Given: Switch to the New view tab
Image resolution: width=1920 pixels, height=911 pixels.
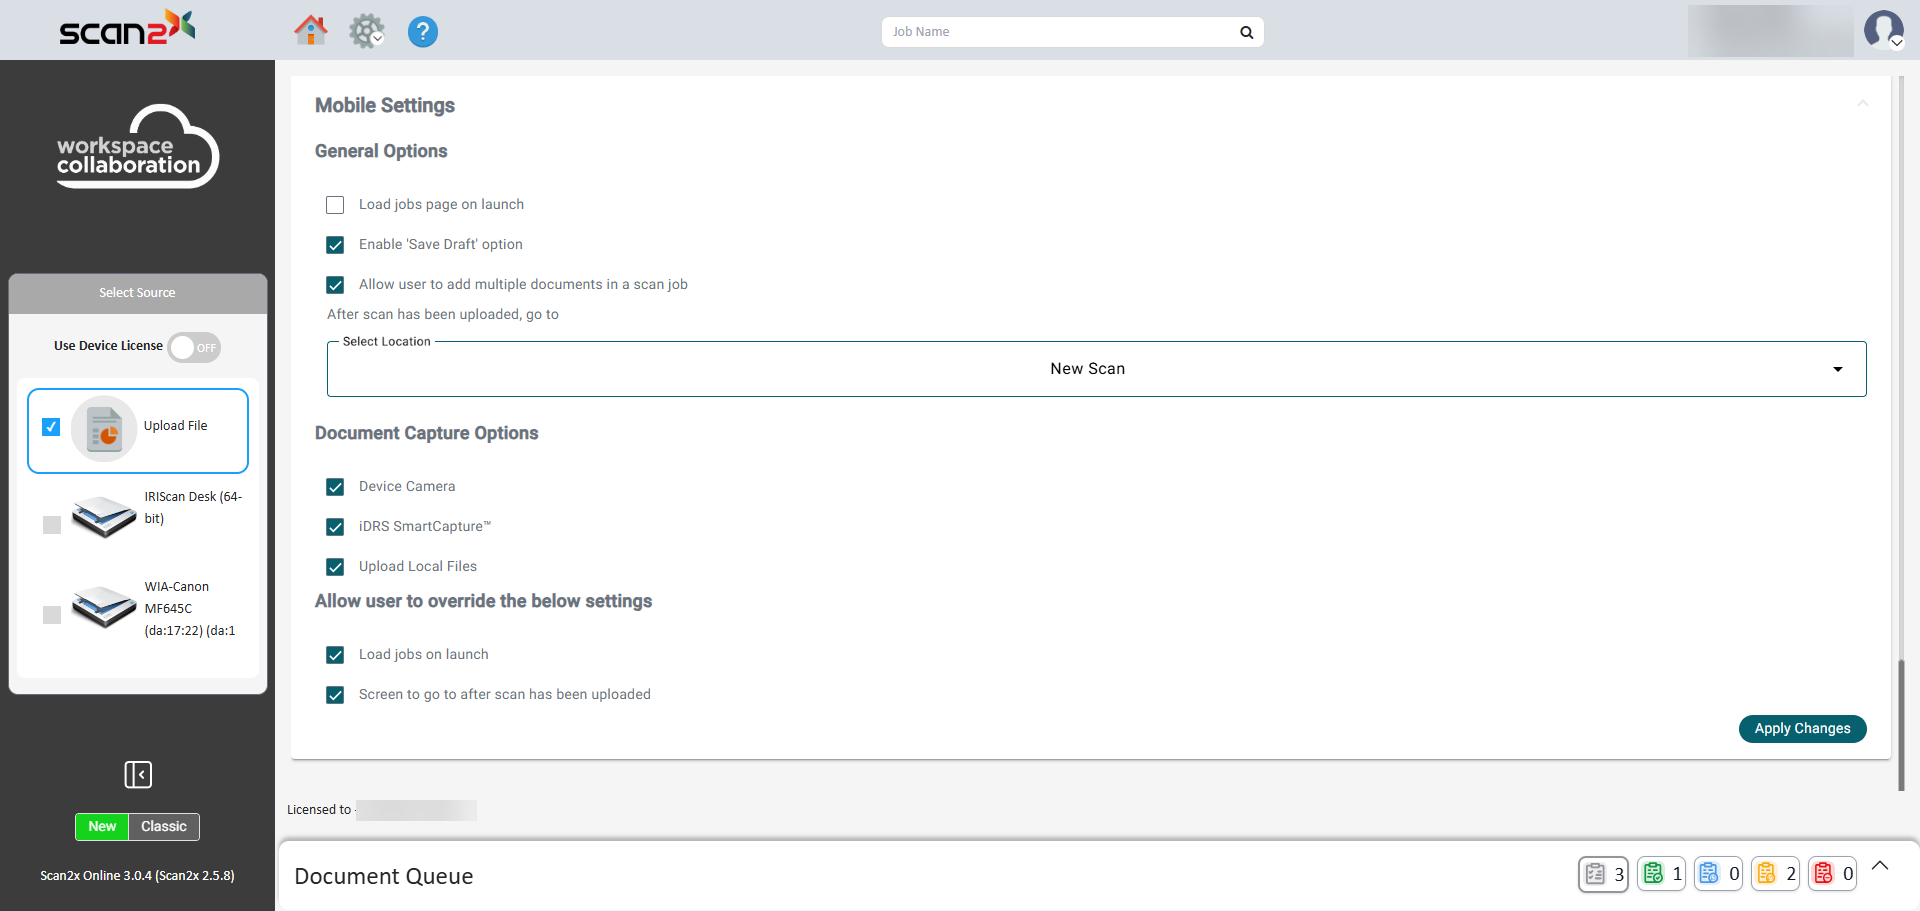Looking at the screenshot, I should click(x=102, y=827).
